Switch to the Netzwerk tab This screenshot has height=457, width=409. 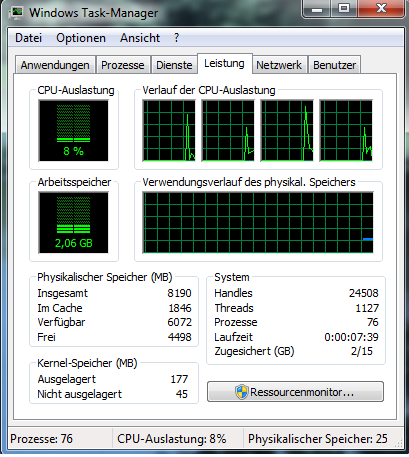point(279,65)
